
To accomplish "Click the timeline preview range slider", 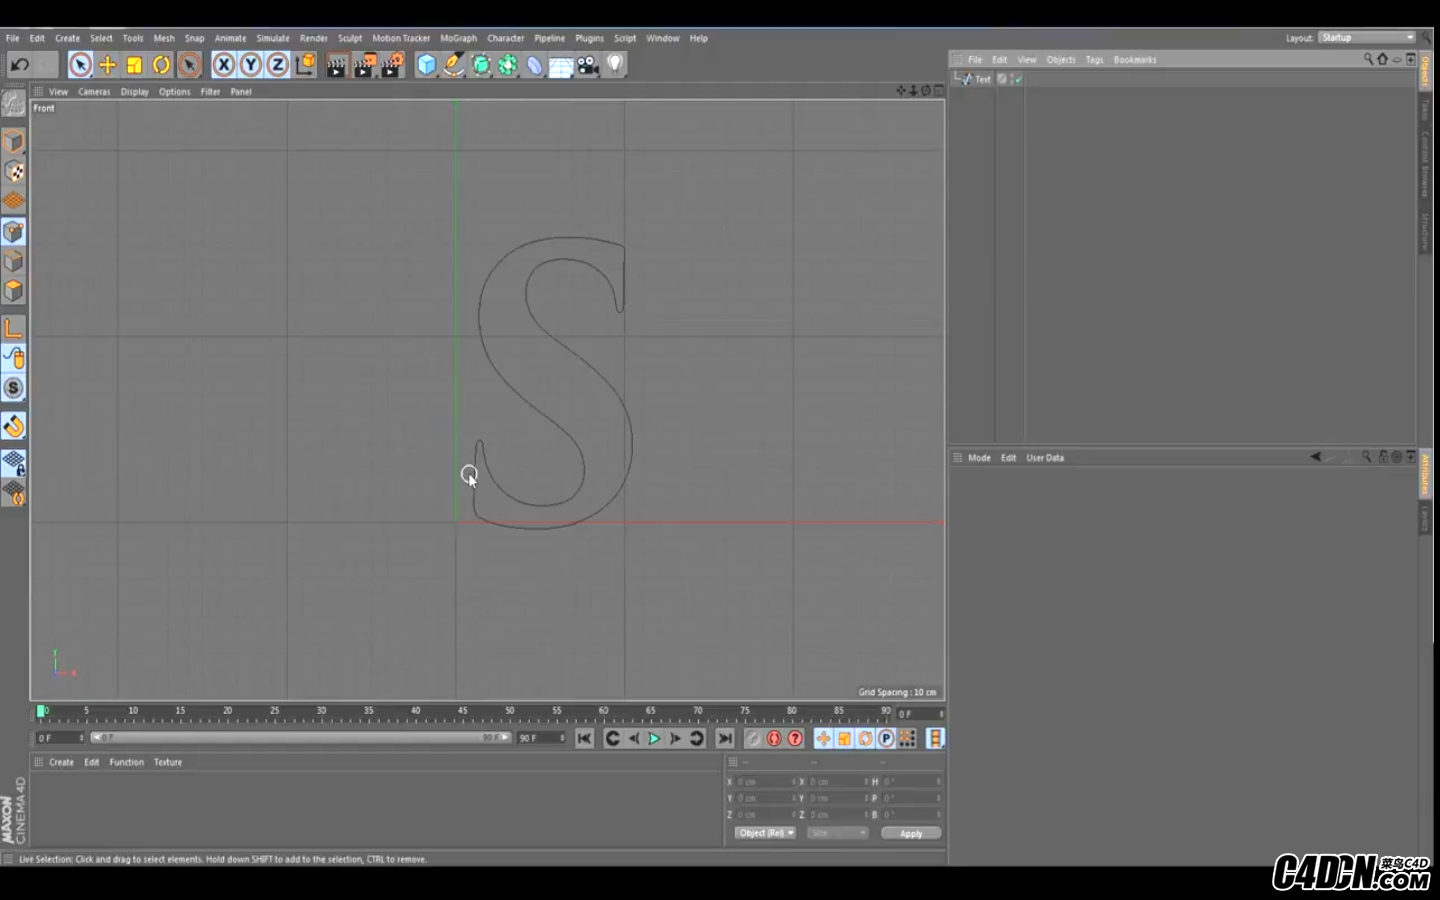I will [x=301, y=738].
